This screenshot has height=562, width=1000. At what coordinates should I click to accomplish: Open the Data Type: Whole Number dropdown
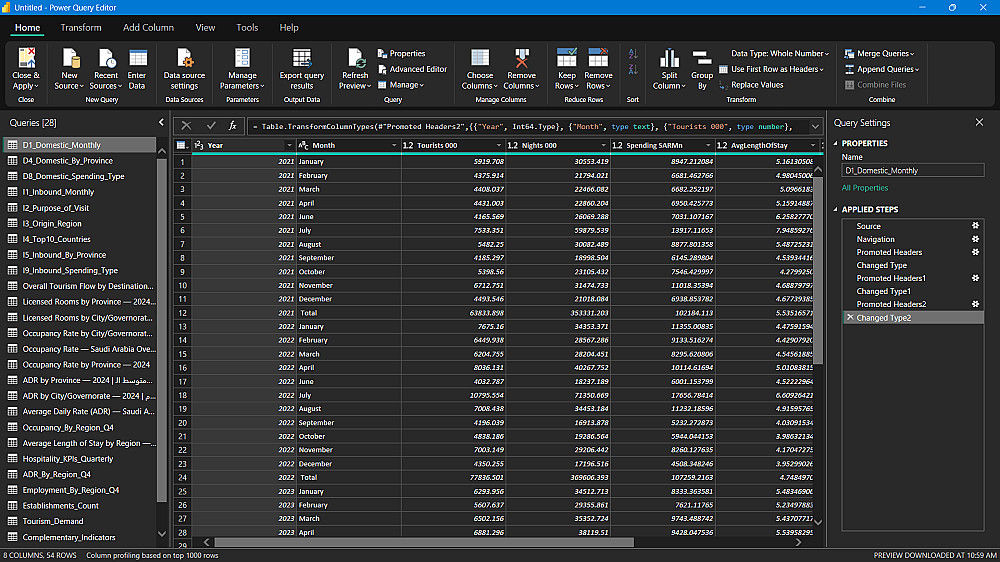(780, 54)
